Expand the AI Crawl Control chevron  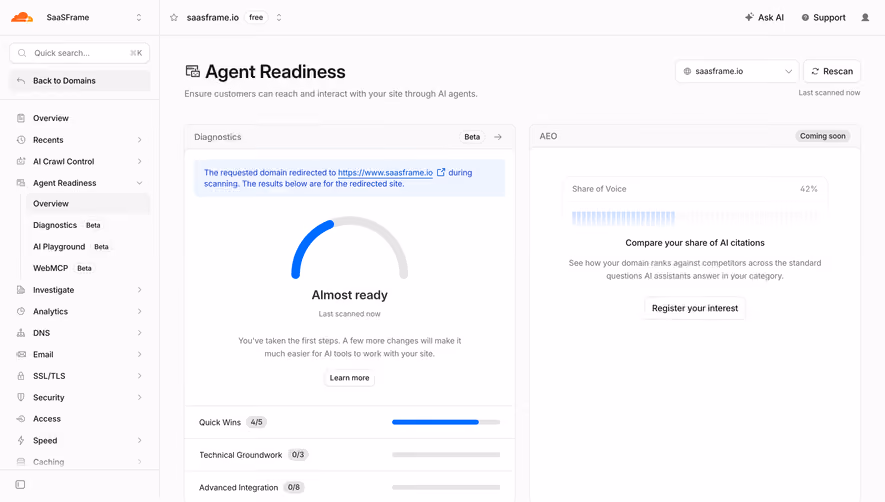pyautogui.click(x=139, y=161)
